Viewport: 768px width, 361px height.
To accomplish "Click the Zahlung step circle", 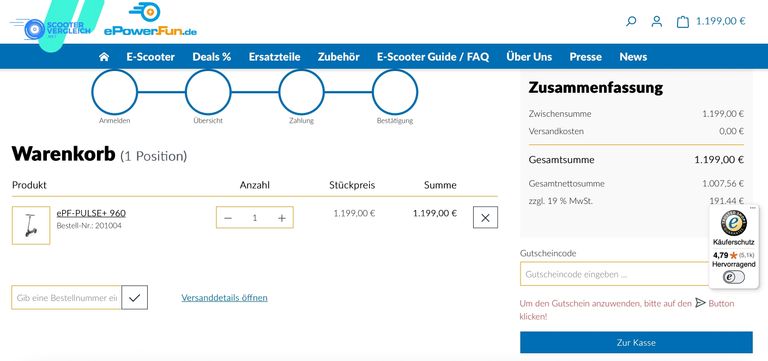I will 301,92.
